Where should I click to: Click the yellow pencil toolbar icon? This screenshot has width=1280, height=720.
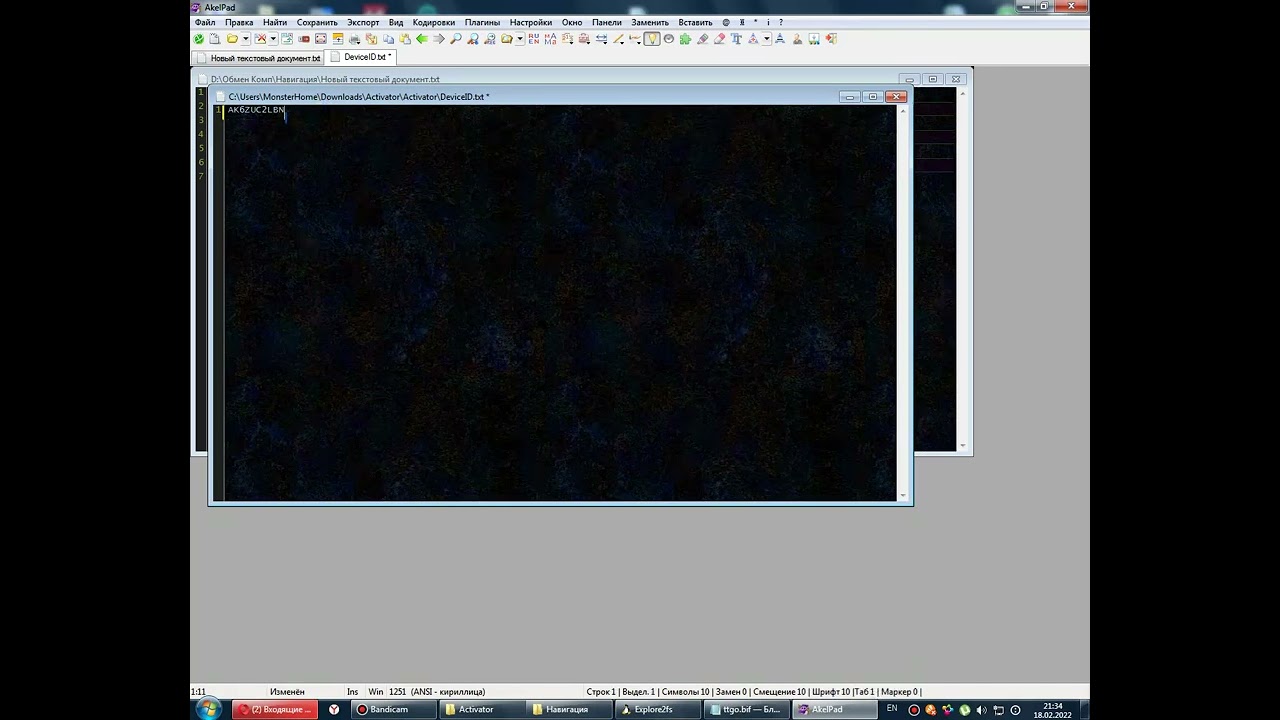[617, 39]
